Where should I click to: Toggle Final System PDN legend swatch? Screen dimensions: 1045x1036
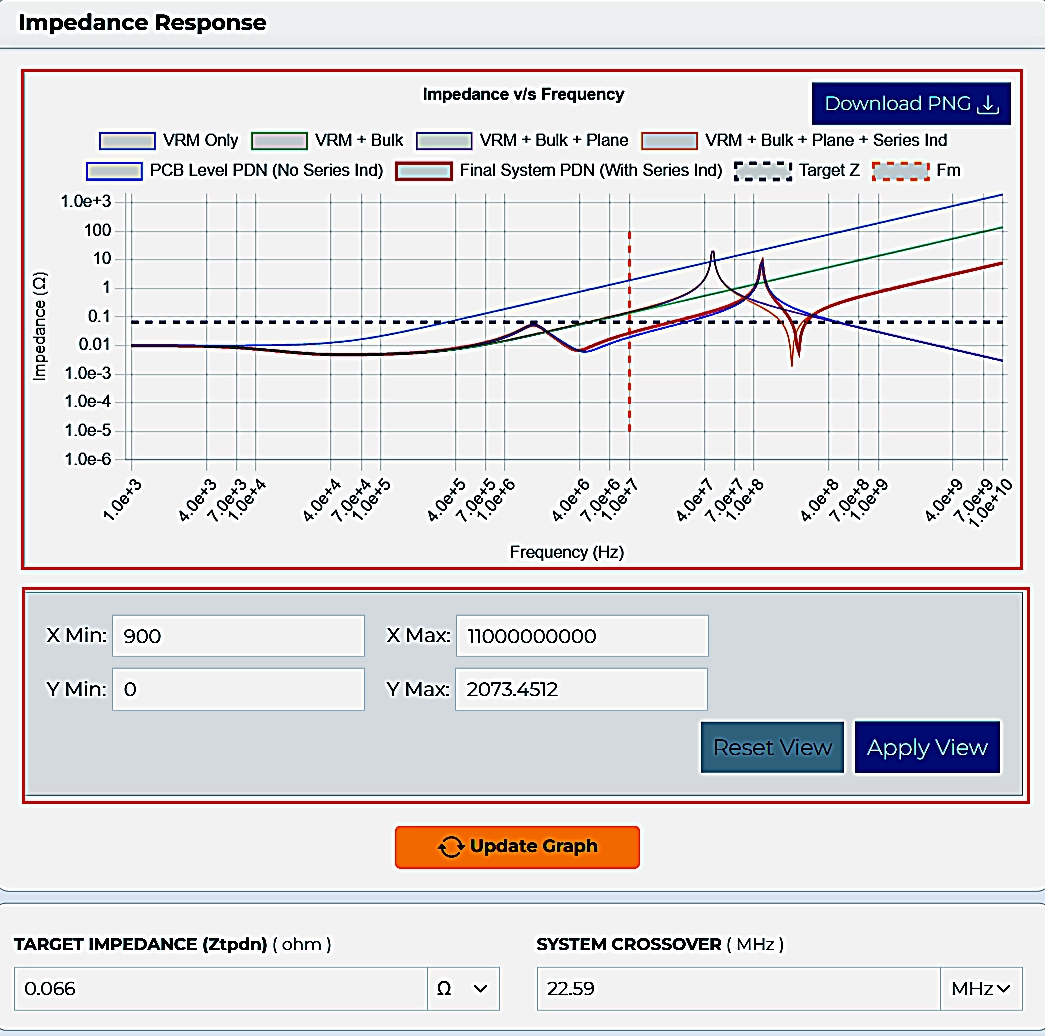[424, 171]
